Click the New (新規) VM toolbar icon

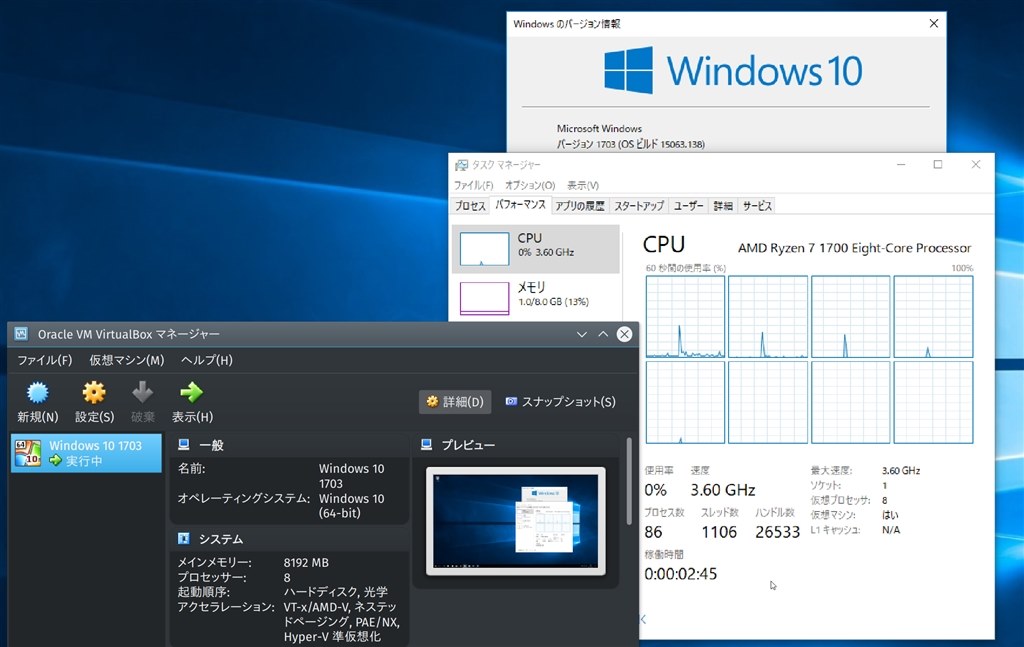(x=37, y=393)
